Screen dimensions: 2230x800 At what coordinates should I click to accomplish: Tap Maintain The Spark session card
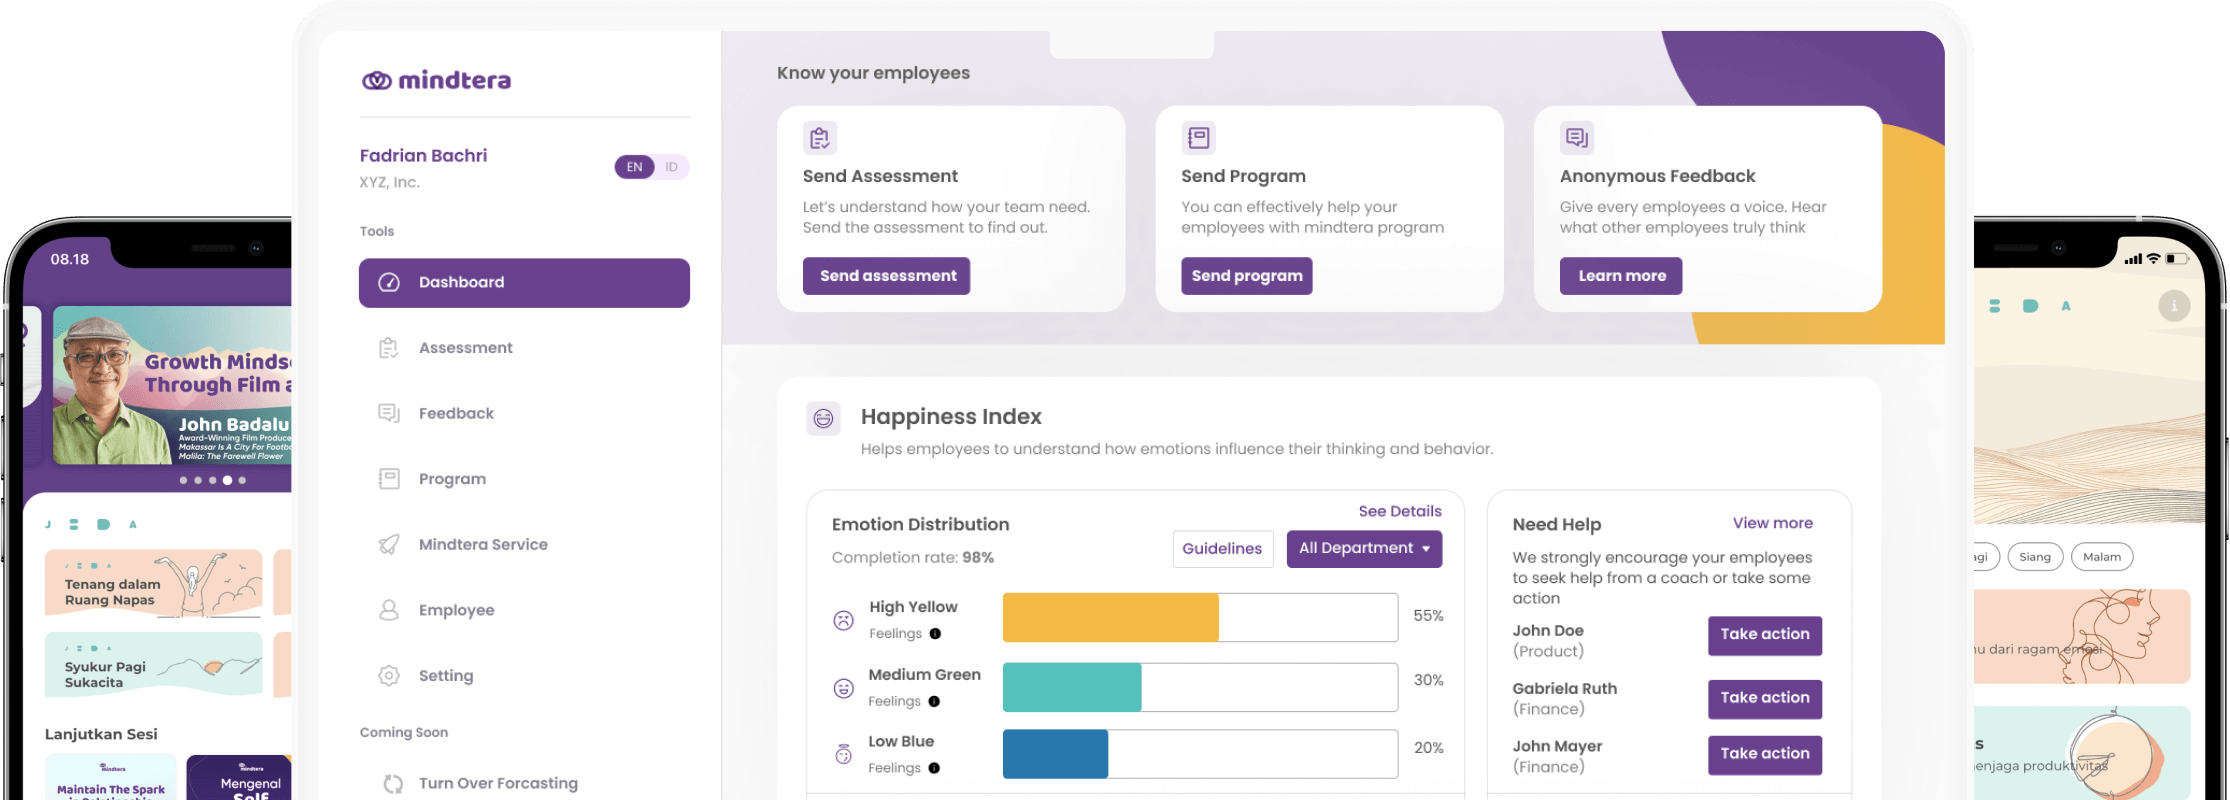[x=111, y=778]
